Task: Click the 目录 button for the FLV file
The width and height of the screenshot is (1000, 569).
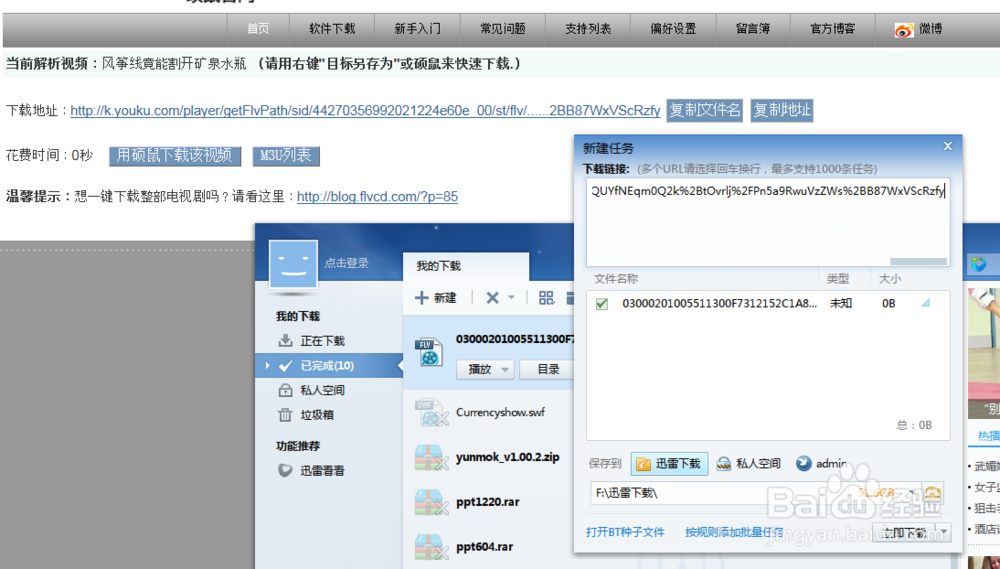Action: (x=548, y=369)
